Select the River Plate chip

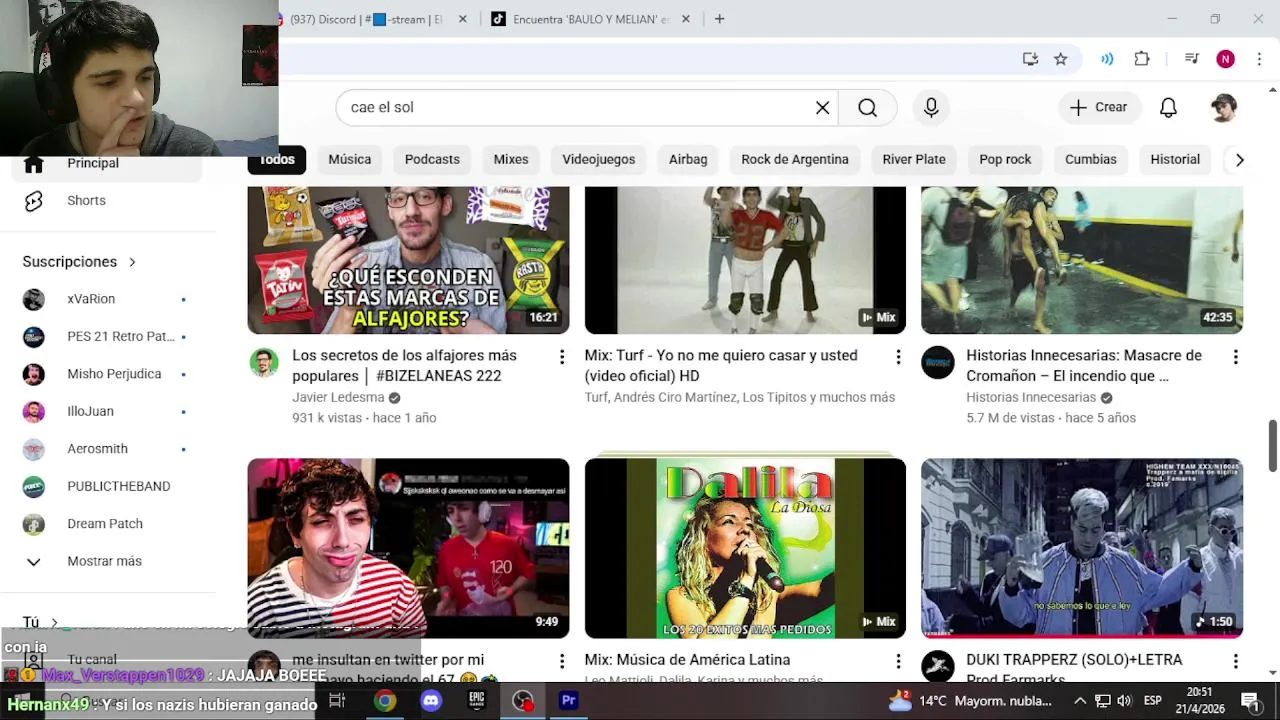(x=914, y=160)
